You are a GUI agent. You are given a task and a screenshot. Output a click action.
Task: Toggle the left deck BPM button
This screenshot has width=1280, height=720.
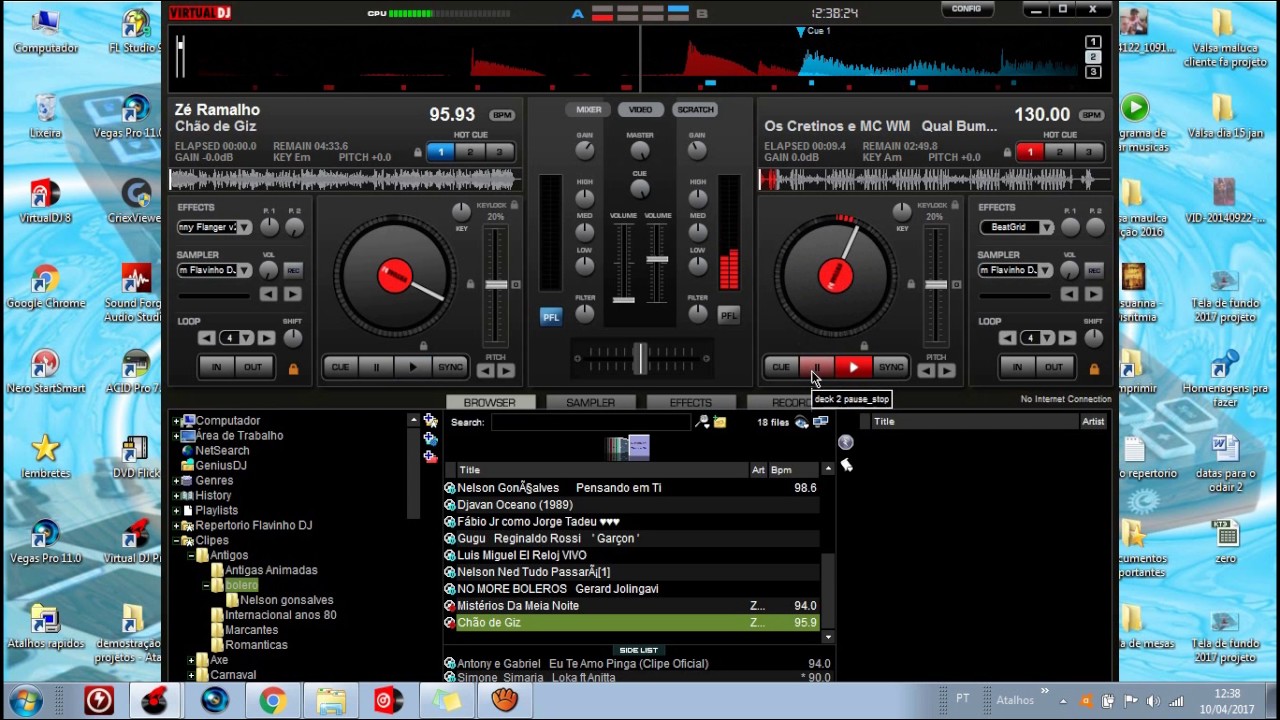tap(502, 115)
